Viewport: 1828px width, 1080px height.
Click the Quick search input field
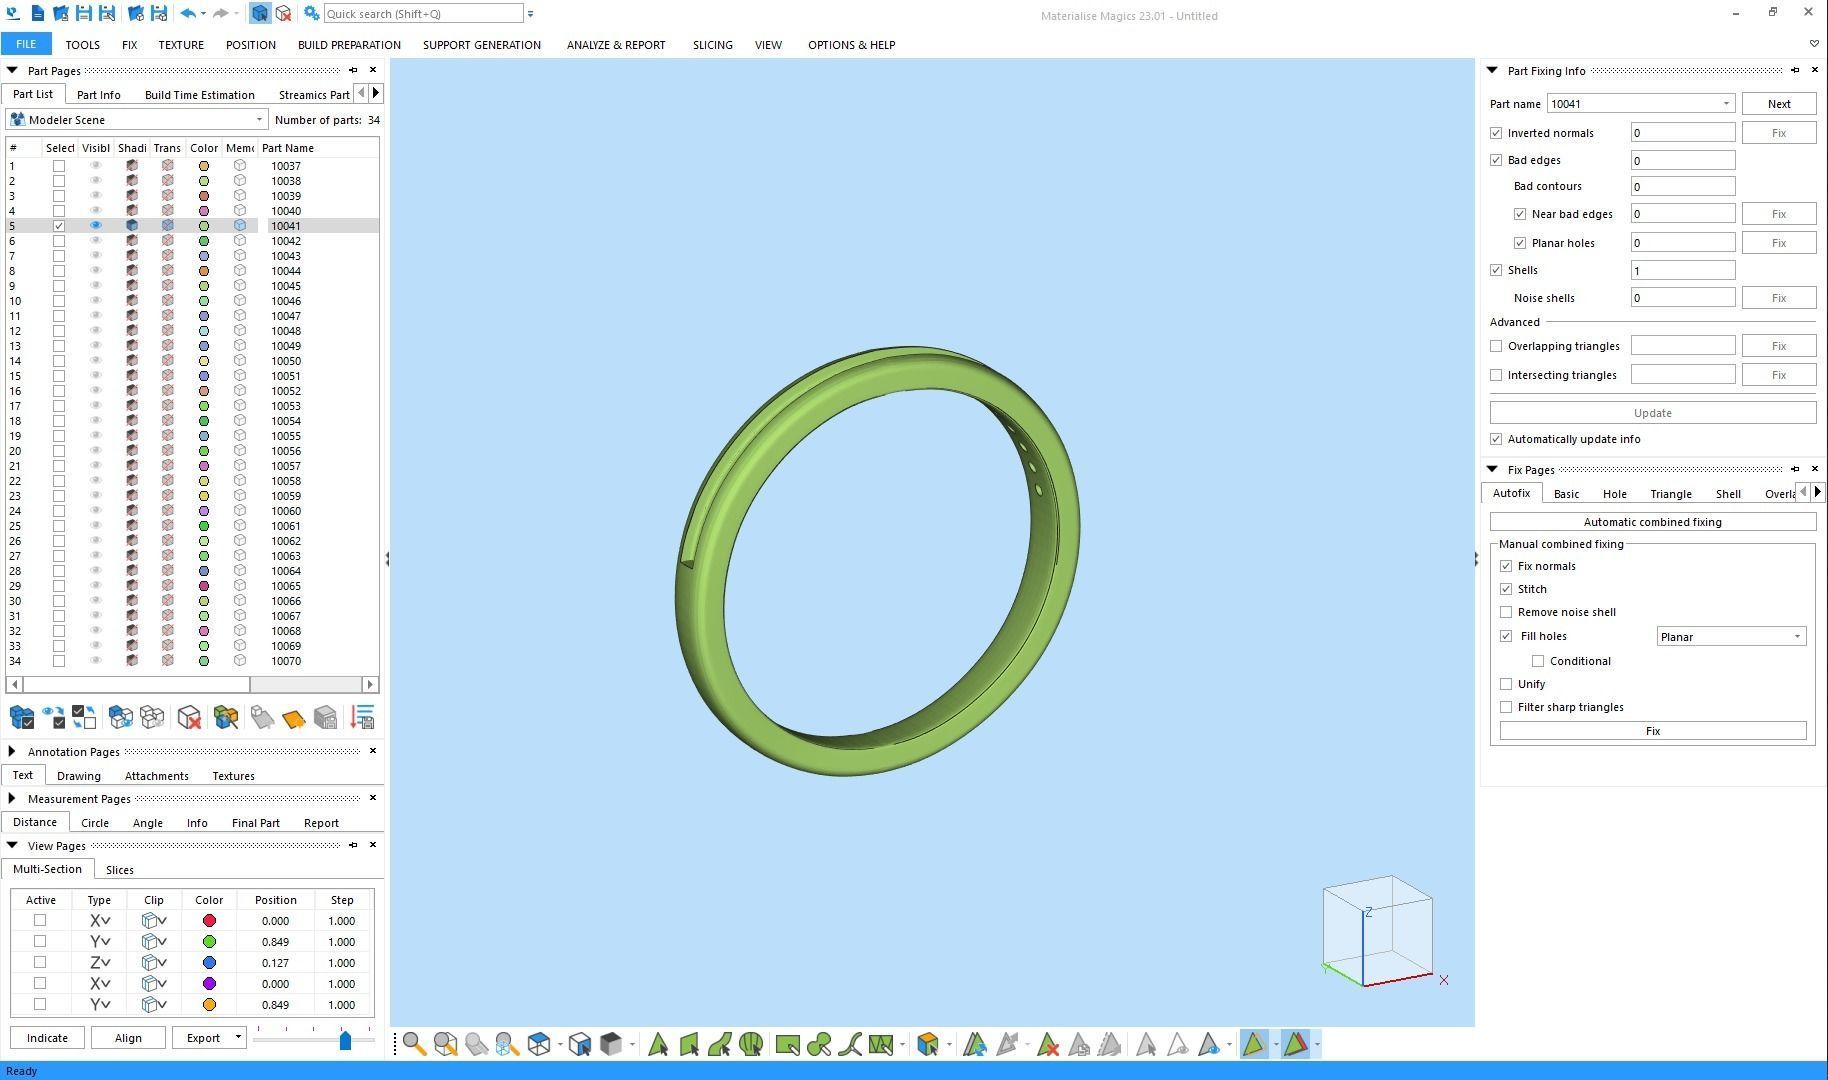[423, 14]
